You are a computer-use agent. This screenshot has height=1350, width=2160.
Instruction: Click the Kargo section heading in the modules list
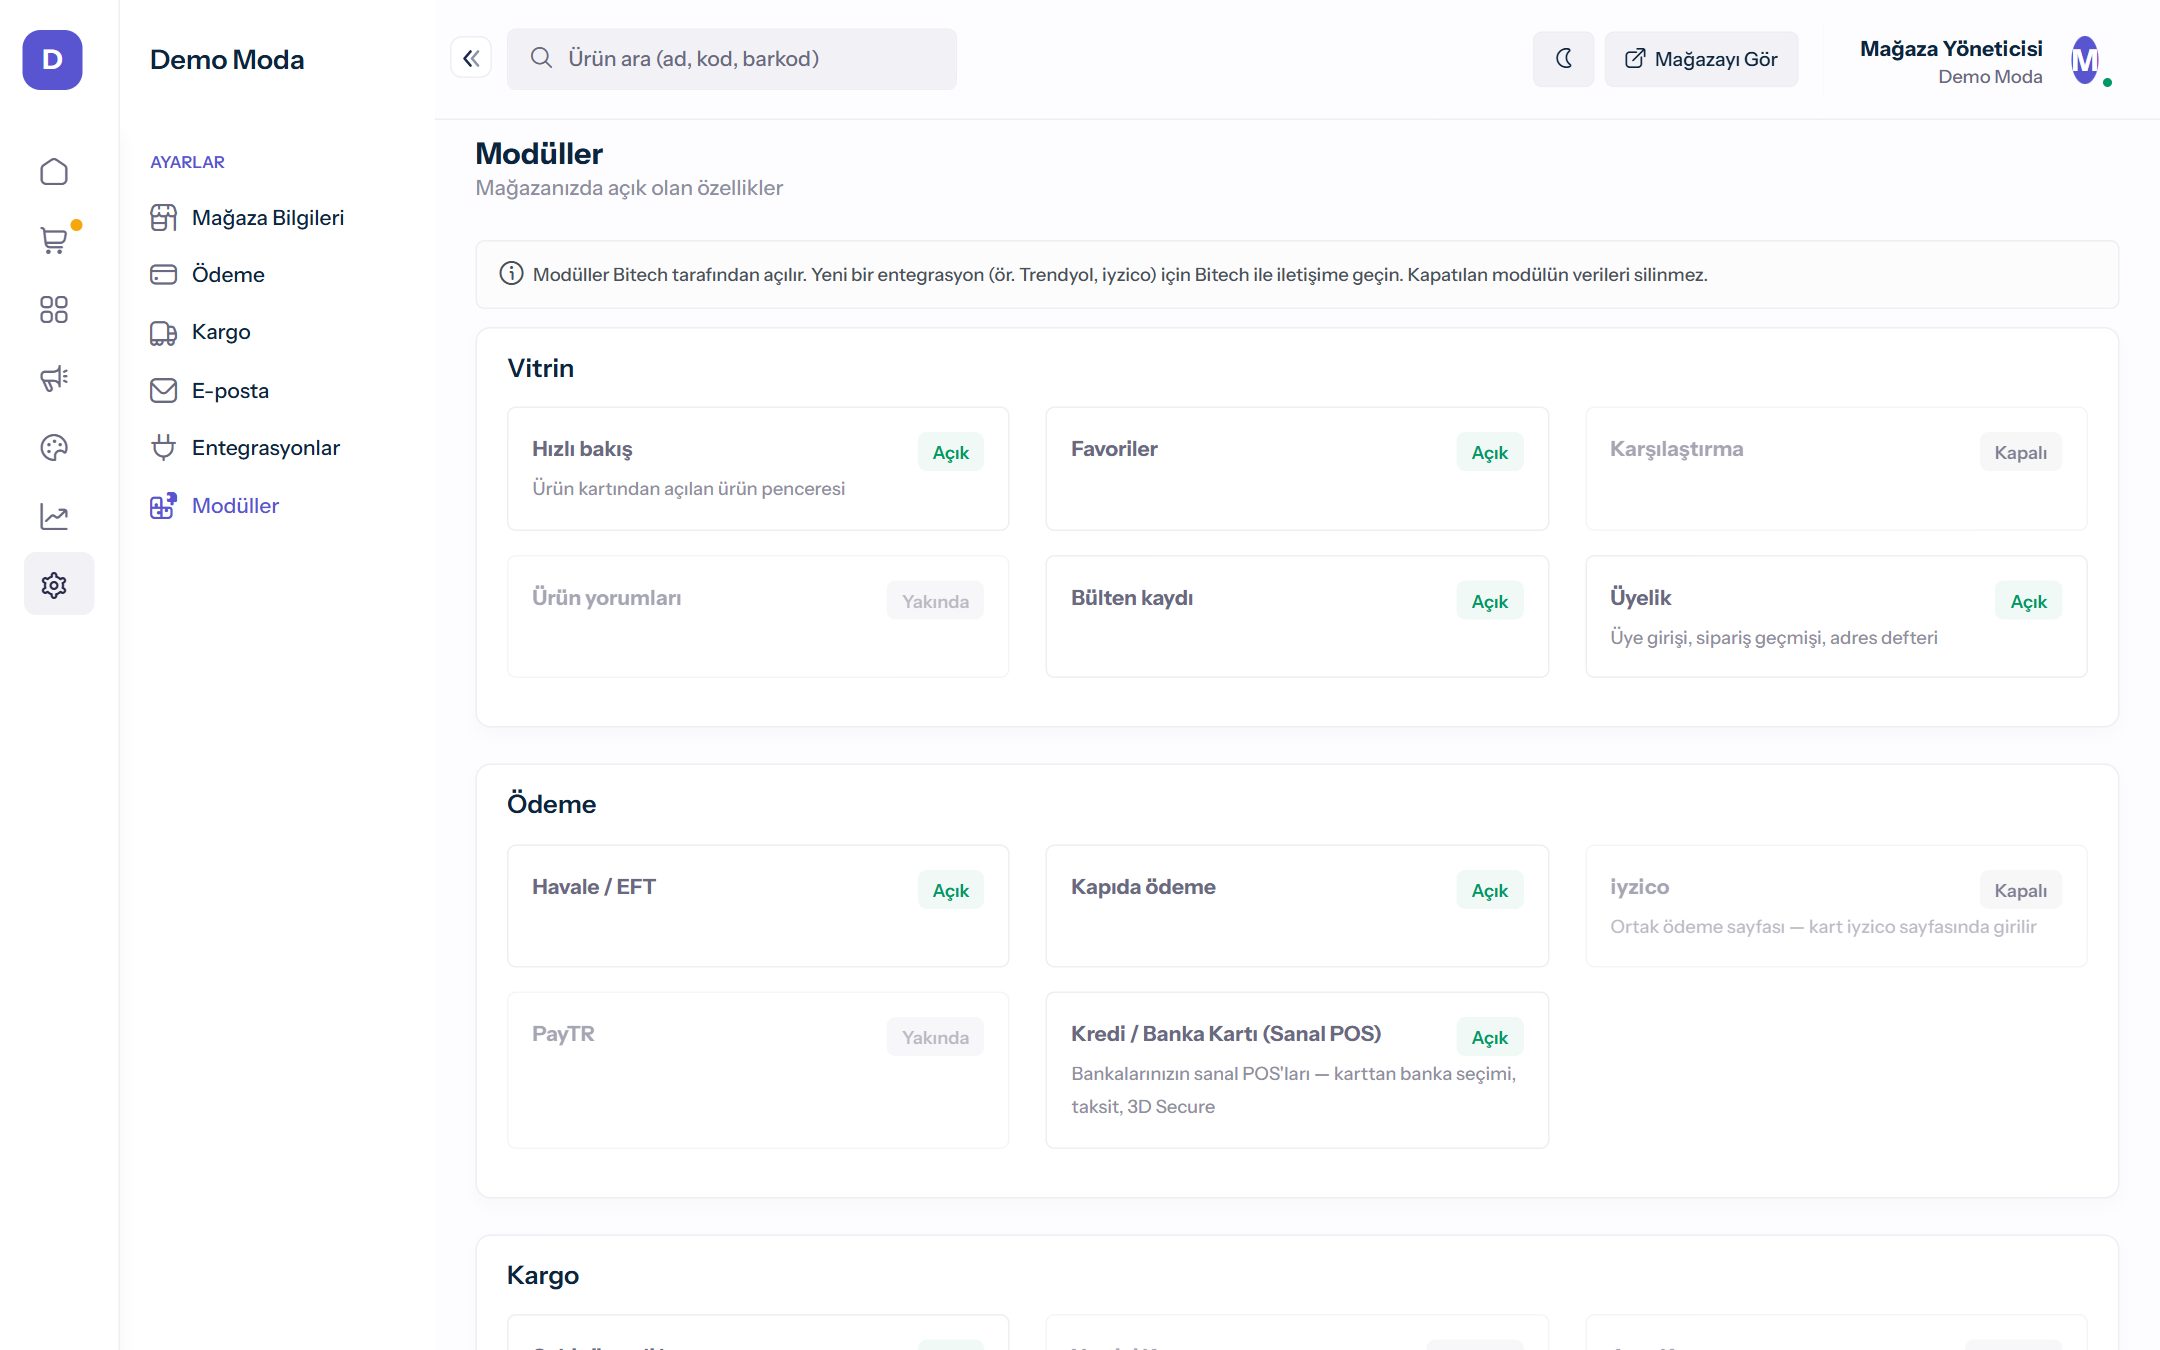point(543,1275)
